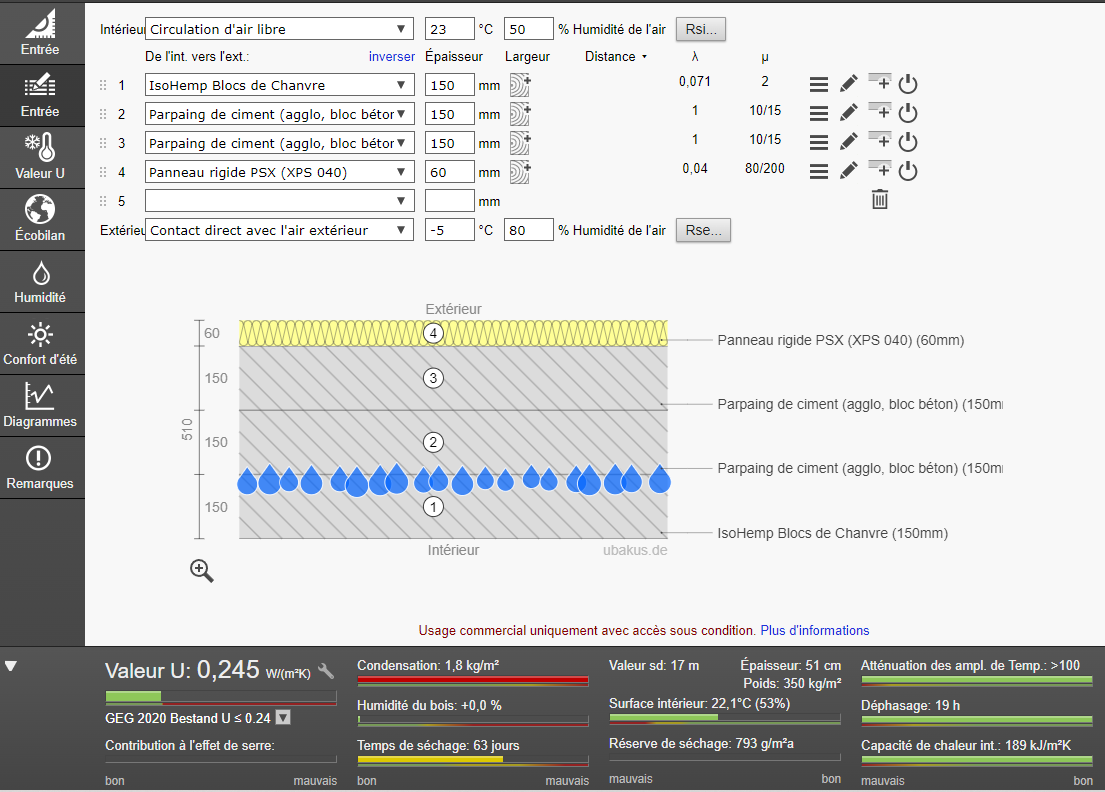Insert a layer after row 3 Parpaing
Screen dimensions: 1105x792
click(879, 139)
